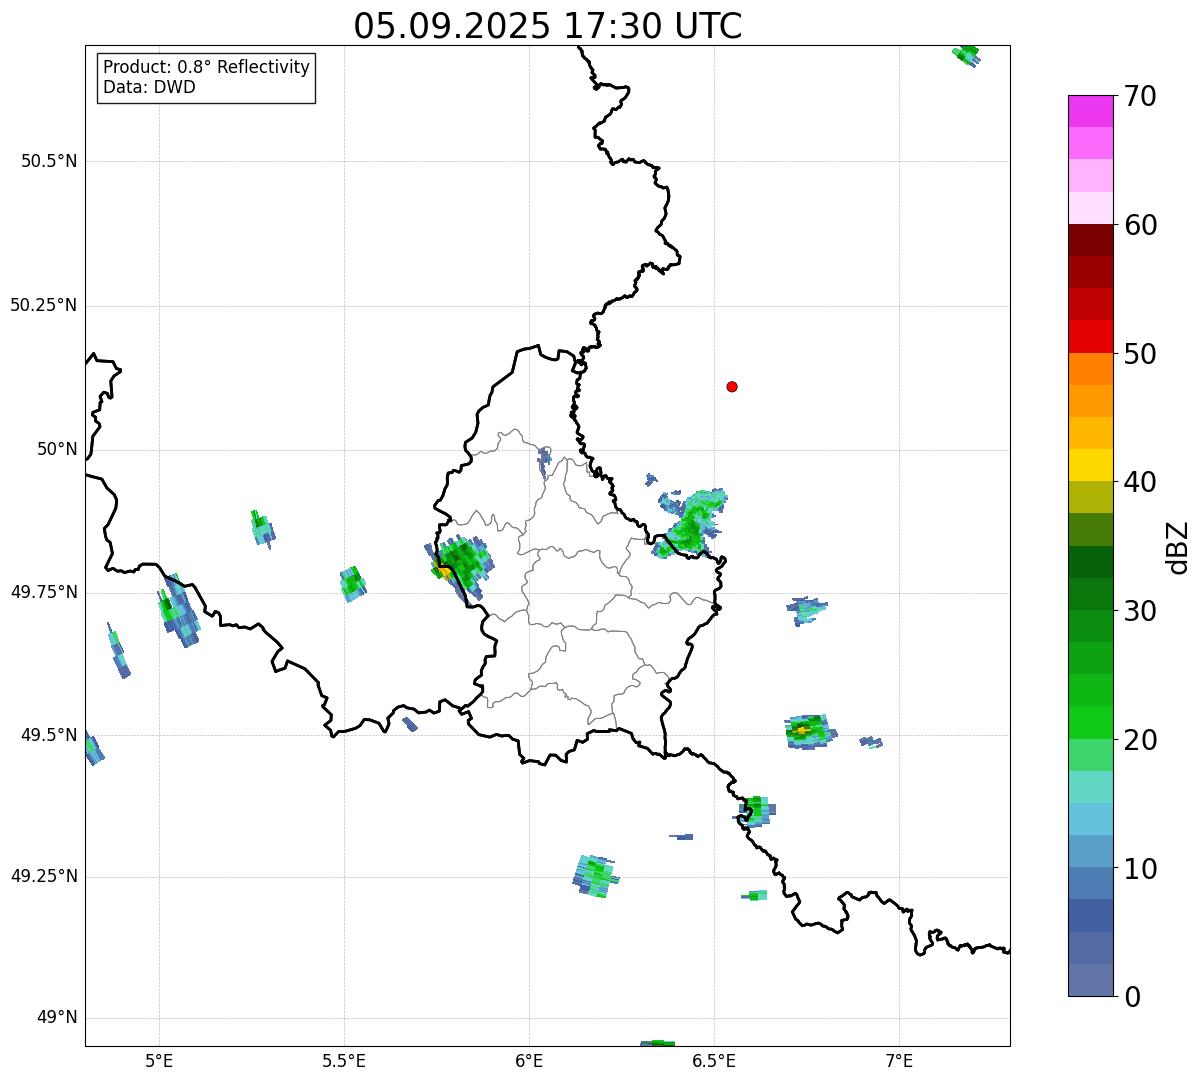Viewport: 1202px width, 1081px height.
Task: Click the 0 tick label on the colorbar
Action: pyautogui.click(x=1130, y=996)
